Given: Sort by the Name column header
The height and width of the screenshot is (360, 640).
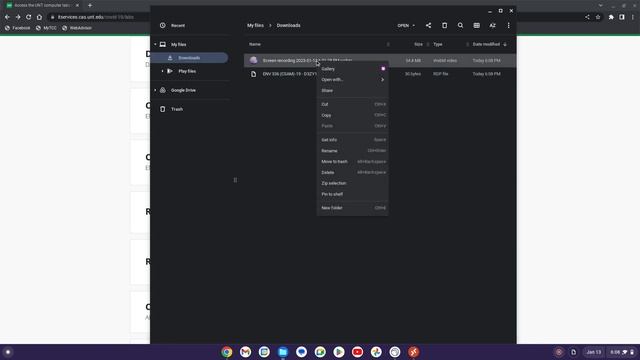Looking at the screenshot, I should (255, 44).
